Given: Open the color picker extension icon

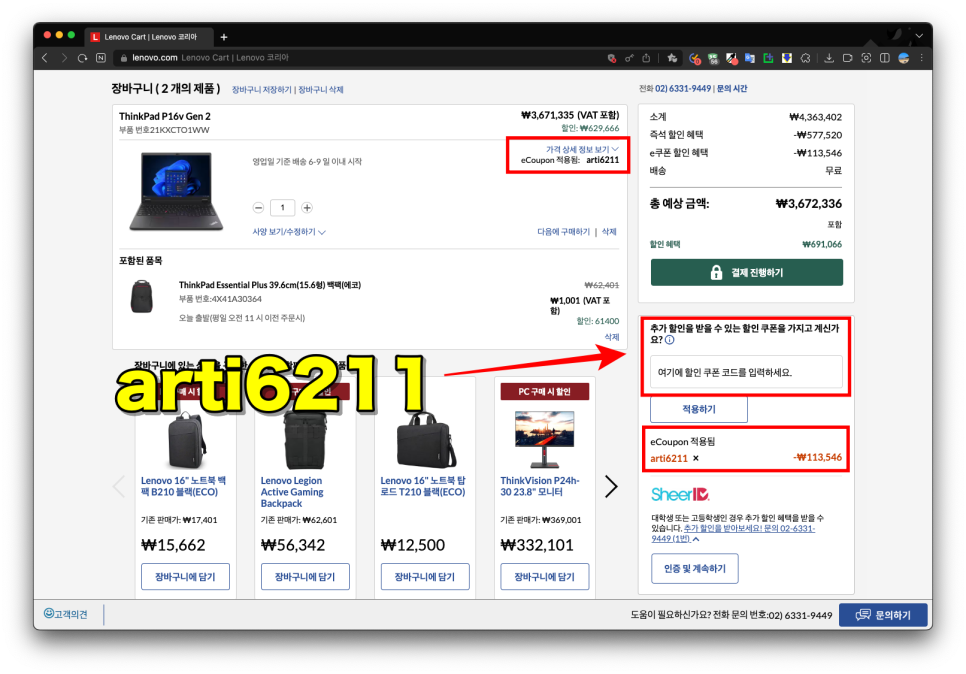Looking at the screenshot, I should coord(732,59).
